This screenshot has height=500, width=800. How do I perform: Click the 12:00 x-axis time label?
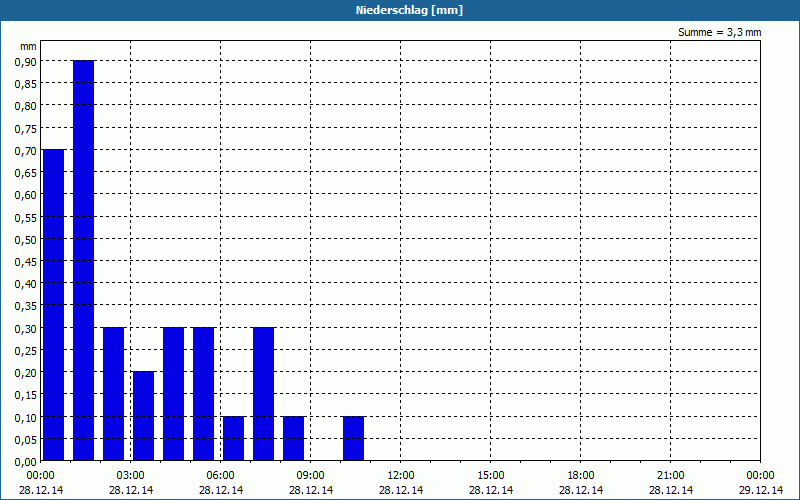[401, 476]
